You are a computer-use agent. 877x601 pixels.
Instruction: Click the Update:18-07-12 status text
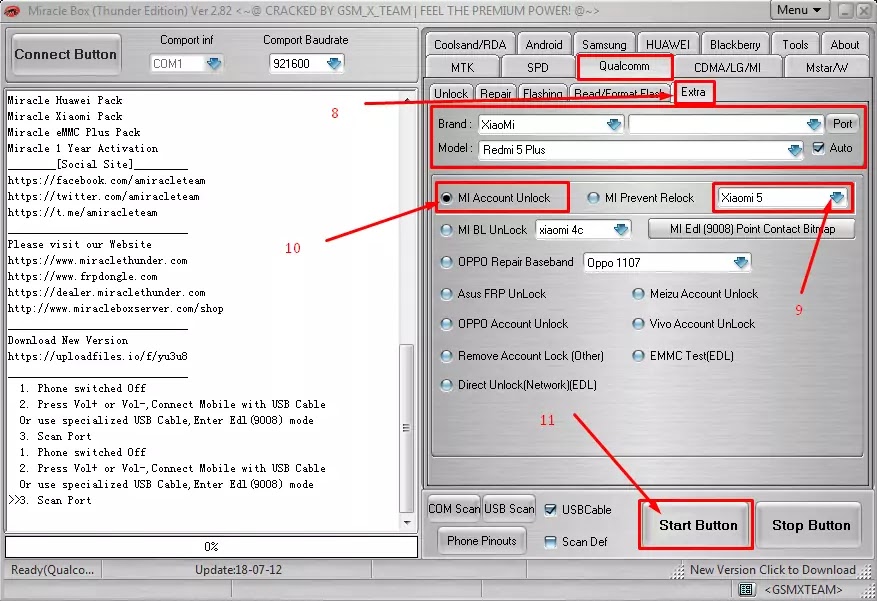point(238,570)
